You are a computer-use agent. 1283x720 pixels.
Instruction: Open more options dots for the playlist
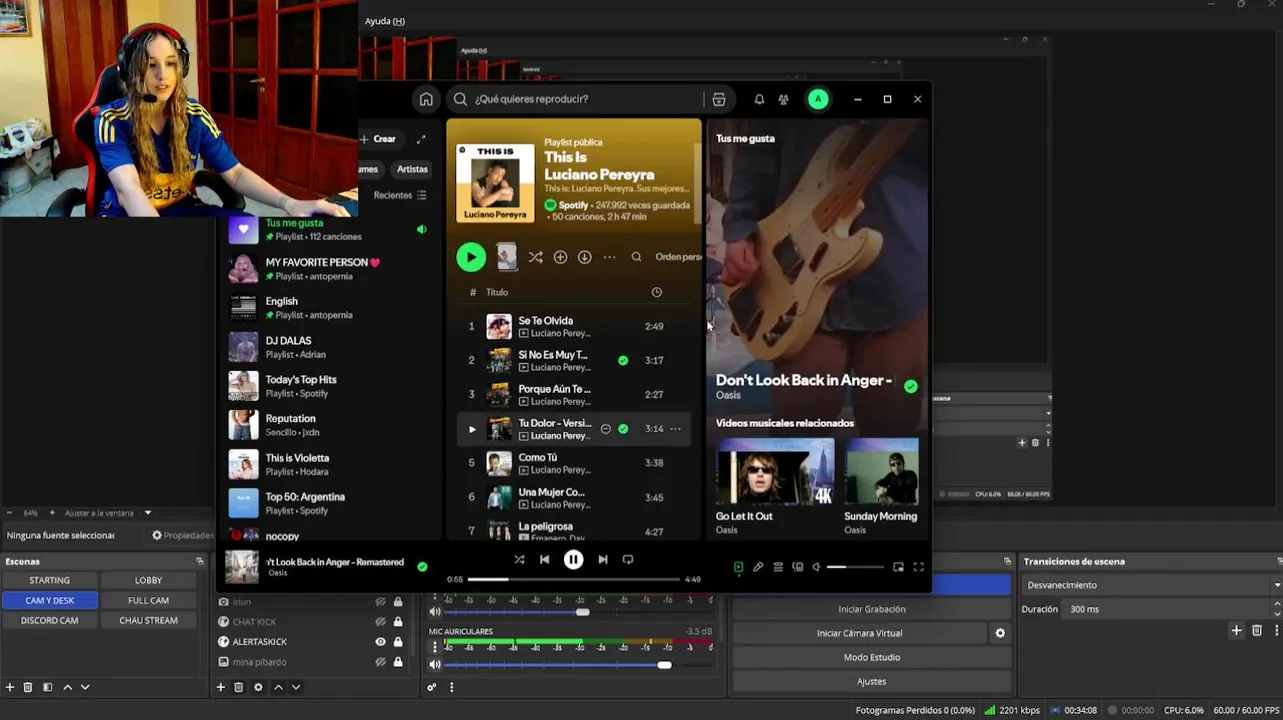tap(609, 257)
